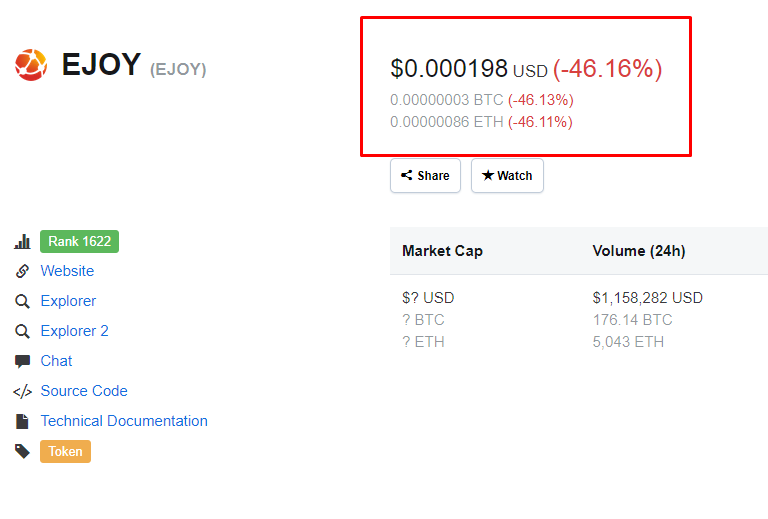The height and width of the screenshot is (519, 768).
Task: Open the Explorer 2 link
Action: click(x=74, y=331)
